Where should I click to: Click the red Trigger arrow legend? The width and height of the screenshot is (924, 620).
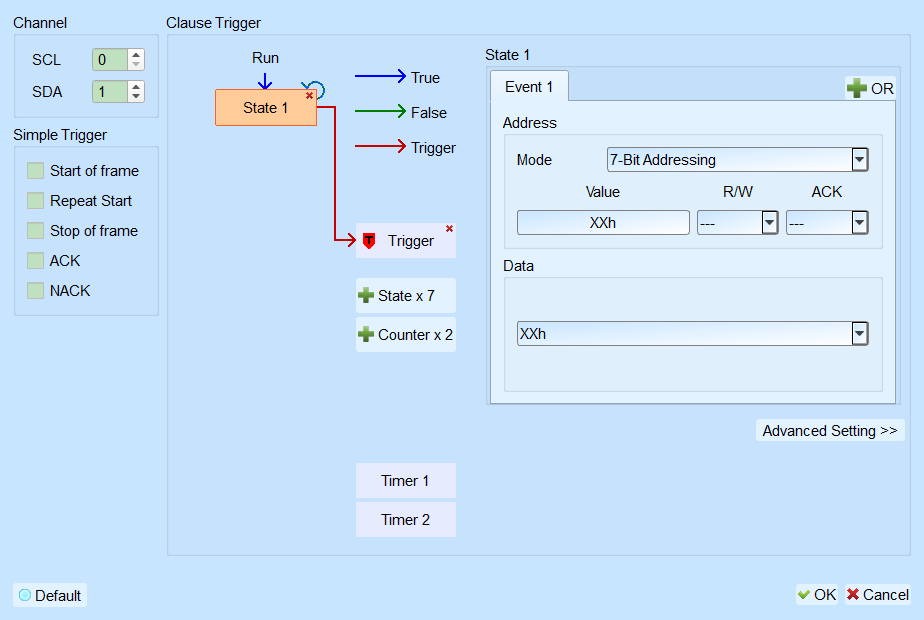[x=380, y=146]
